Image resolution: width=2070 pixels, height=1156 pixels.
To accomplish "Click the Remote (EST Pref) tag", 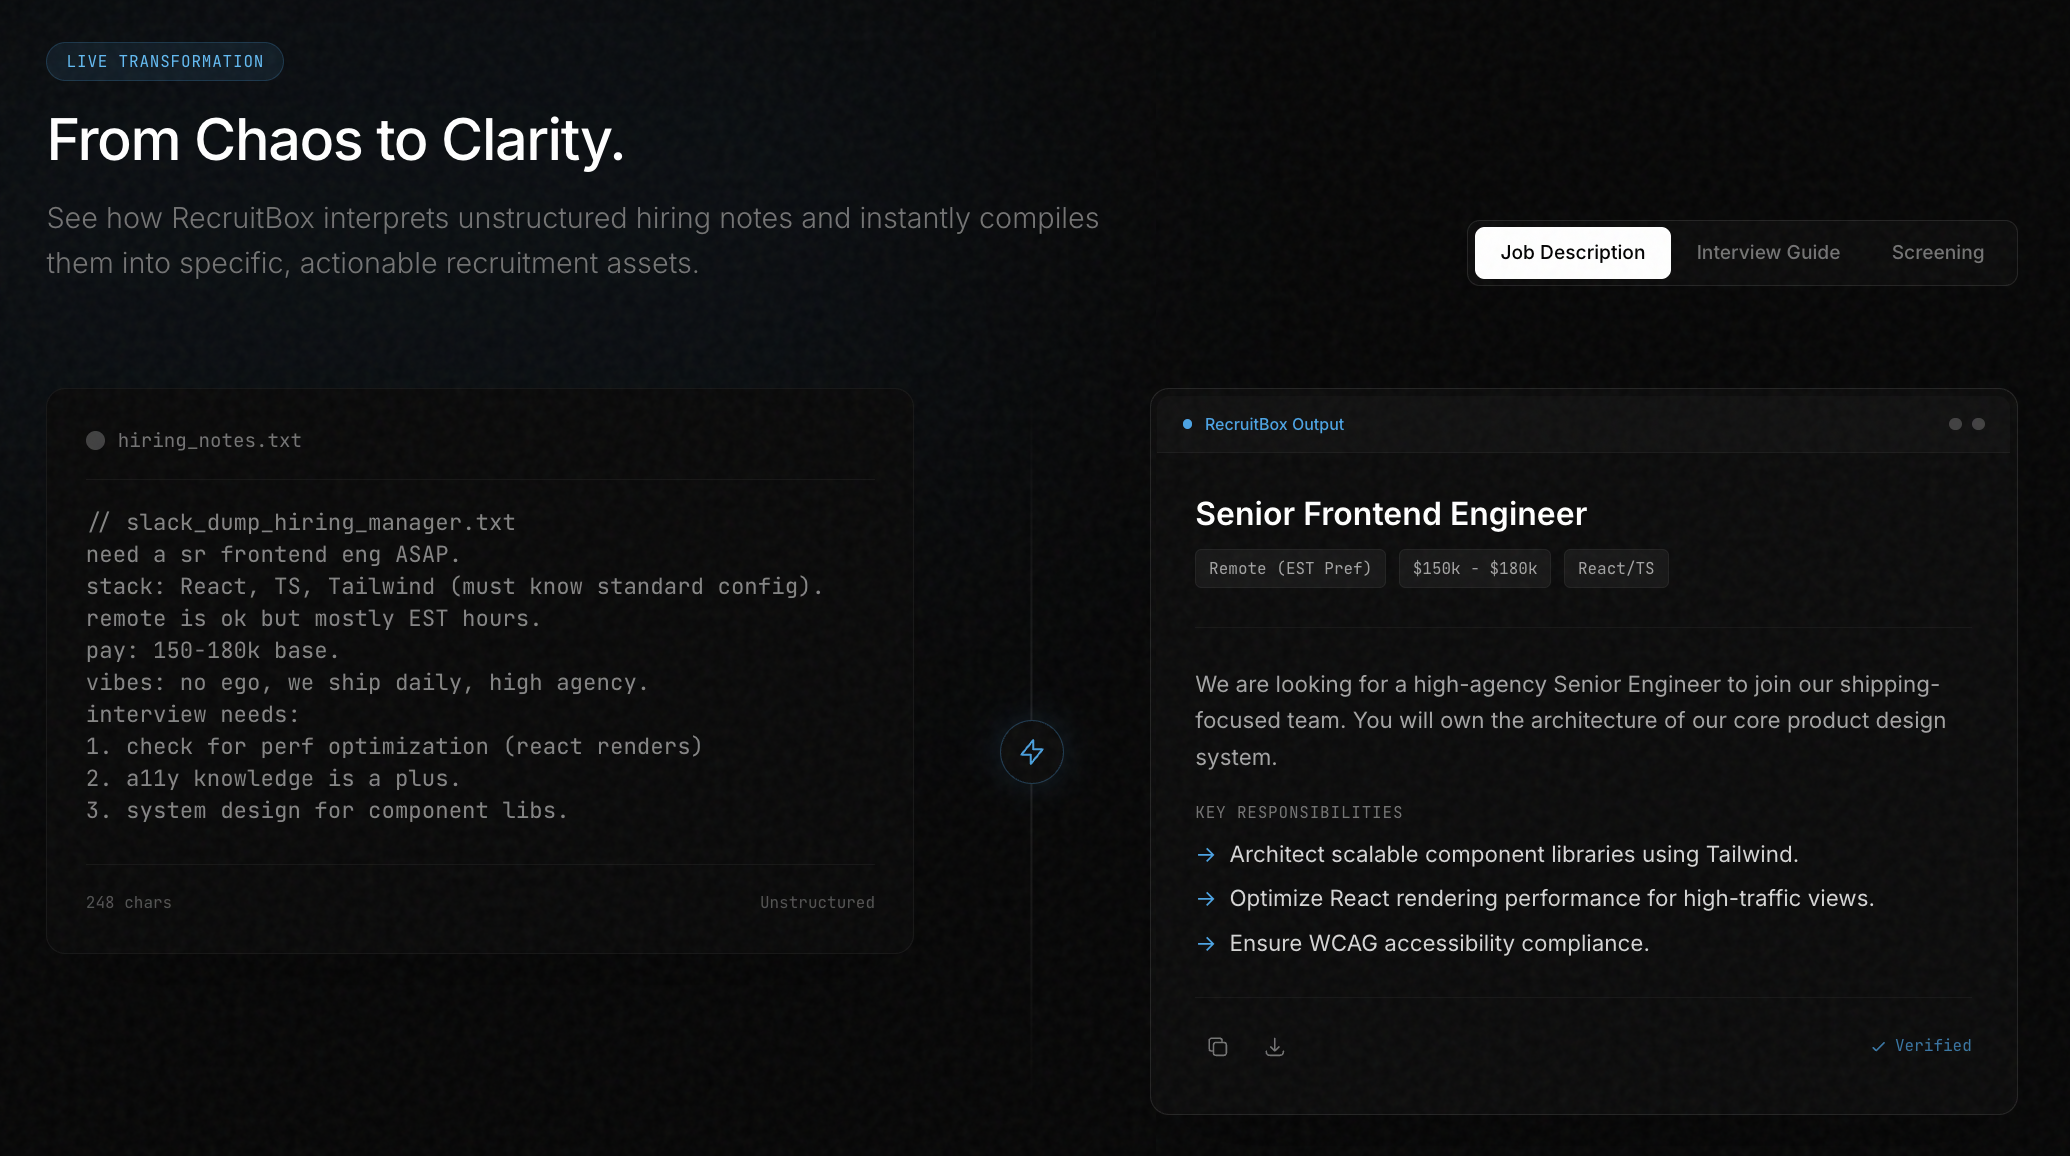I will [1290, 568].
